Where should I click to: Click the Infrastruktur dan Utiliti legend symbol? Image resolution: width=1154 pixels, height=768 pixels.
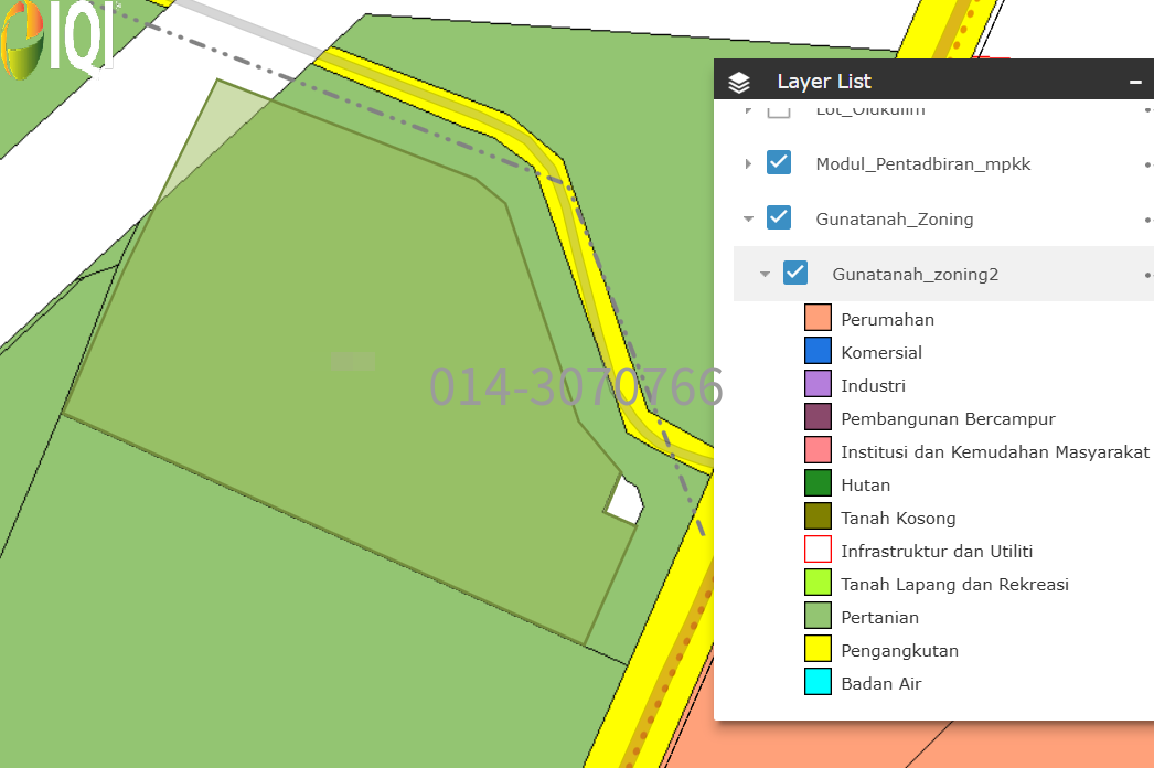pos(818,551)
